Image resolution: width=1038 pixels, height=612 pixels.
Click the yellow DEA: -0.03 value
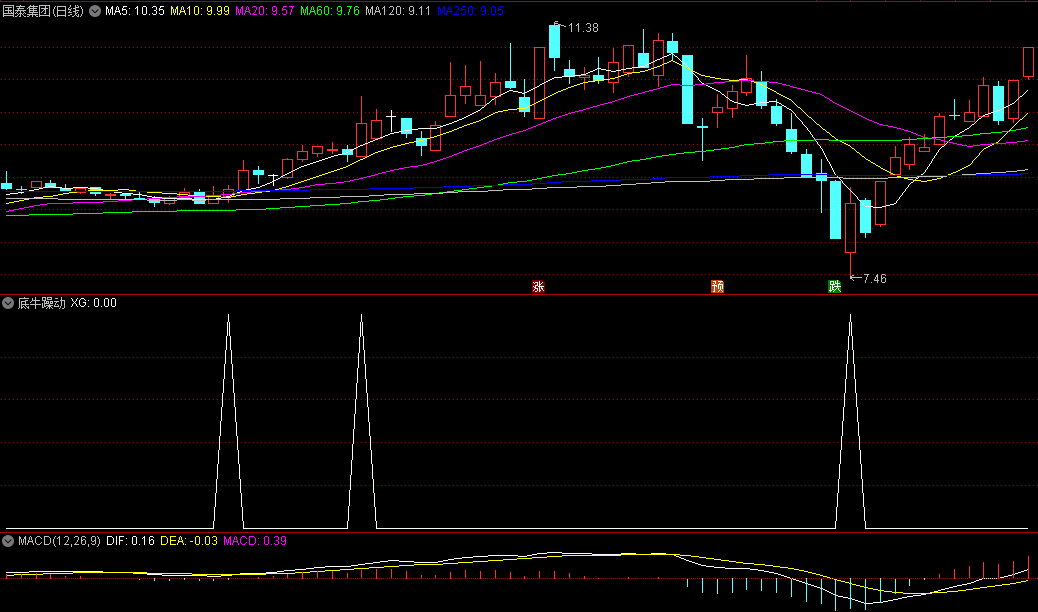coord(188,541)
